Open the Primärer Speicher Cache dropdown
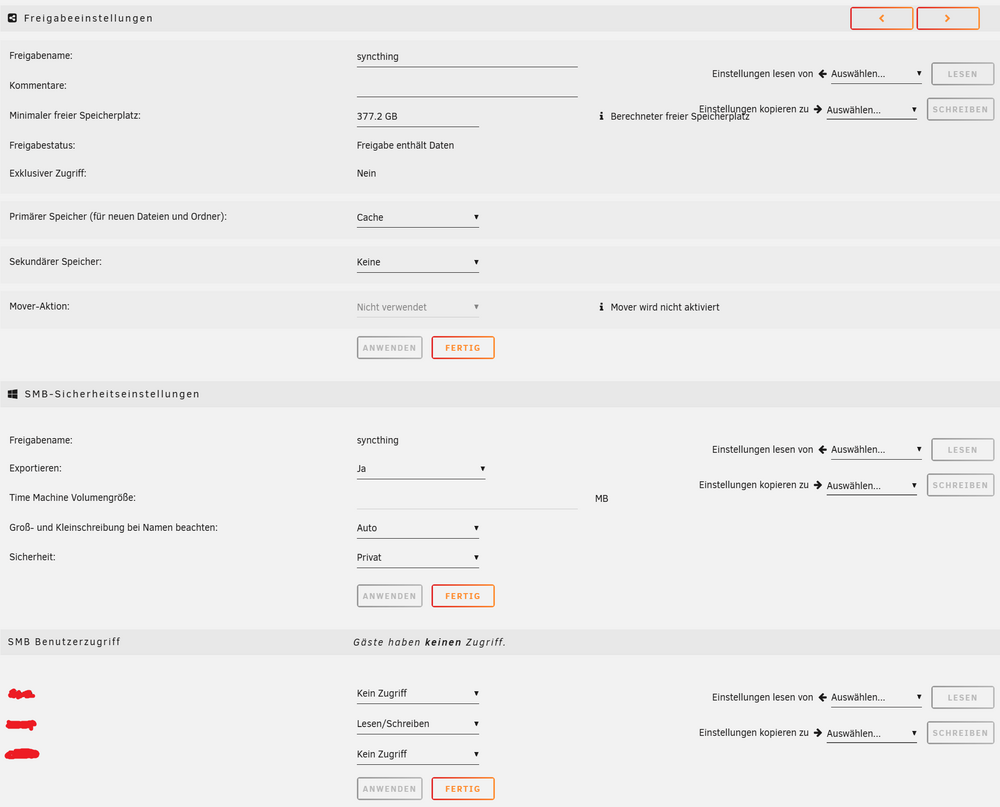This screenshot has width=1000, height=807. click(418, 218)
